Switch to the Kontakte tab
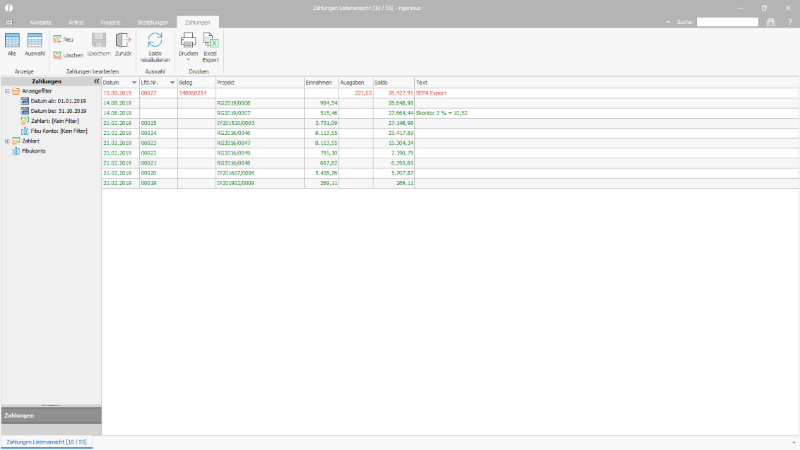Screen dimensions: 800x450 [41, 22]
